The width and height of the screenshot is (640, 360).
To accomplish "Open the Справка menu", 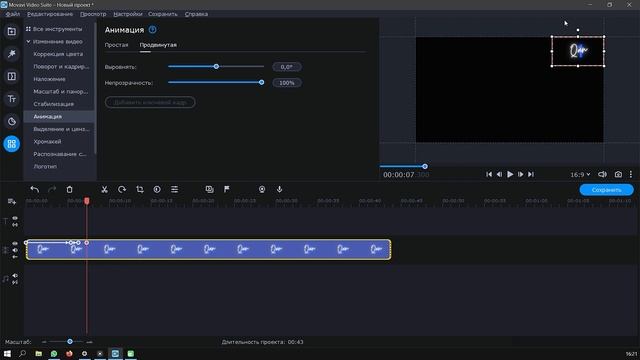I will 196,14.
